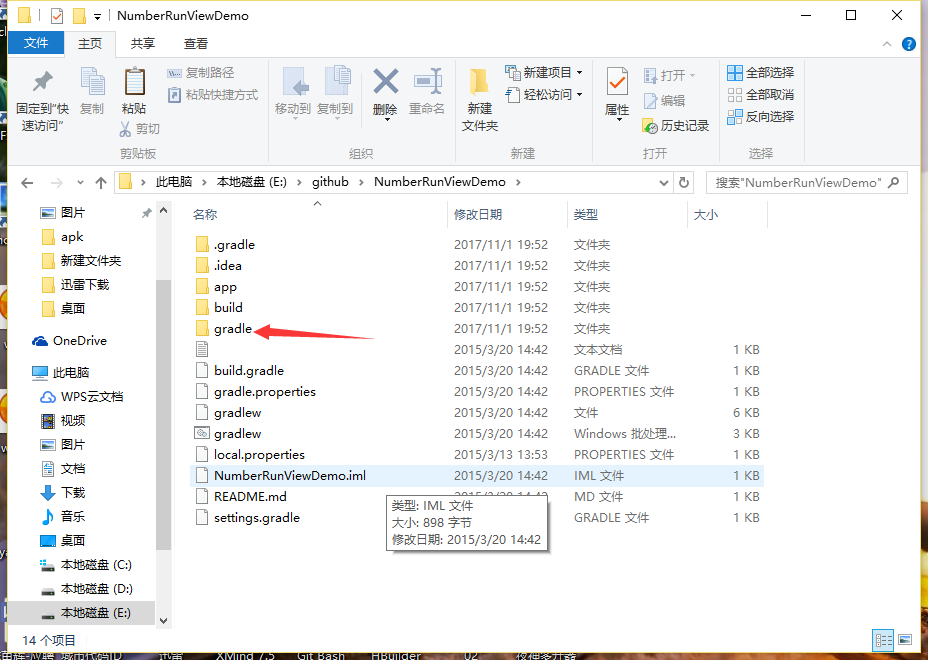Image resolution: width=928 pixels, height=660 pixels.
Task: Open recent locations dropdown arrow
Action: point(80,183)
